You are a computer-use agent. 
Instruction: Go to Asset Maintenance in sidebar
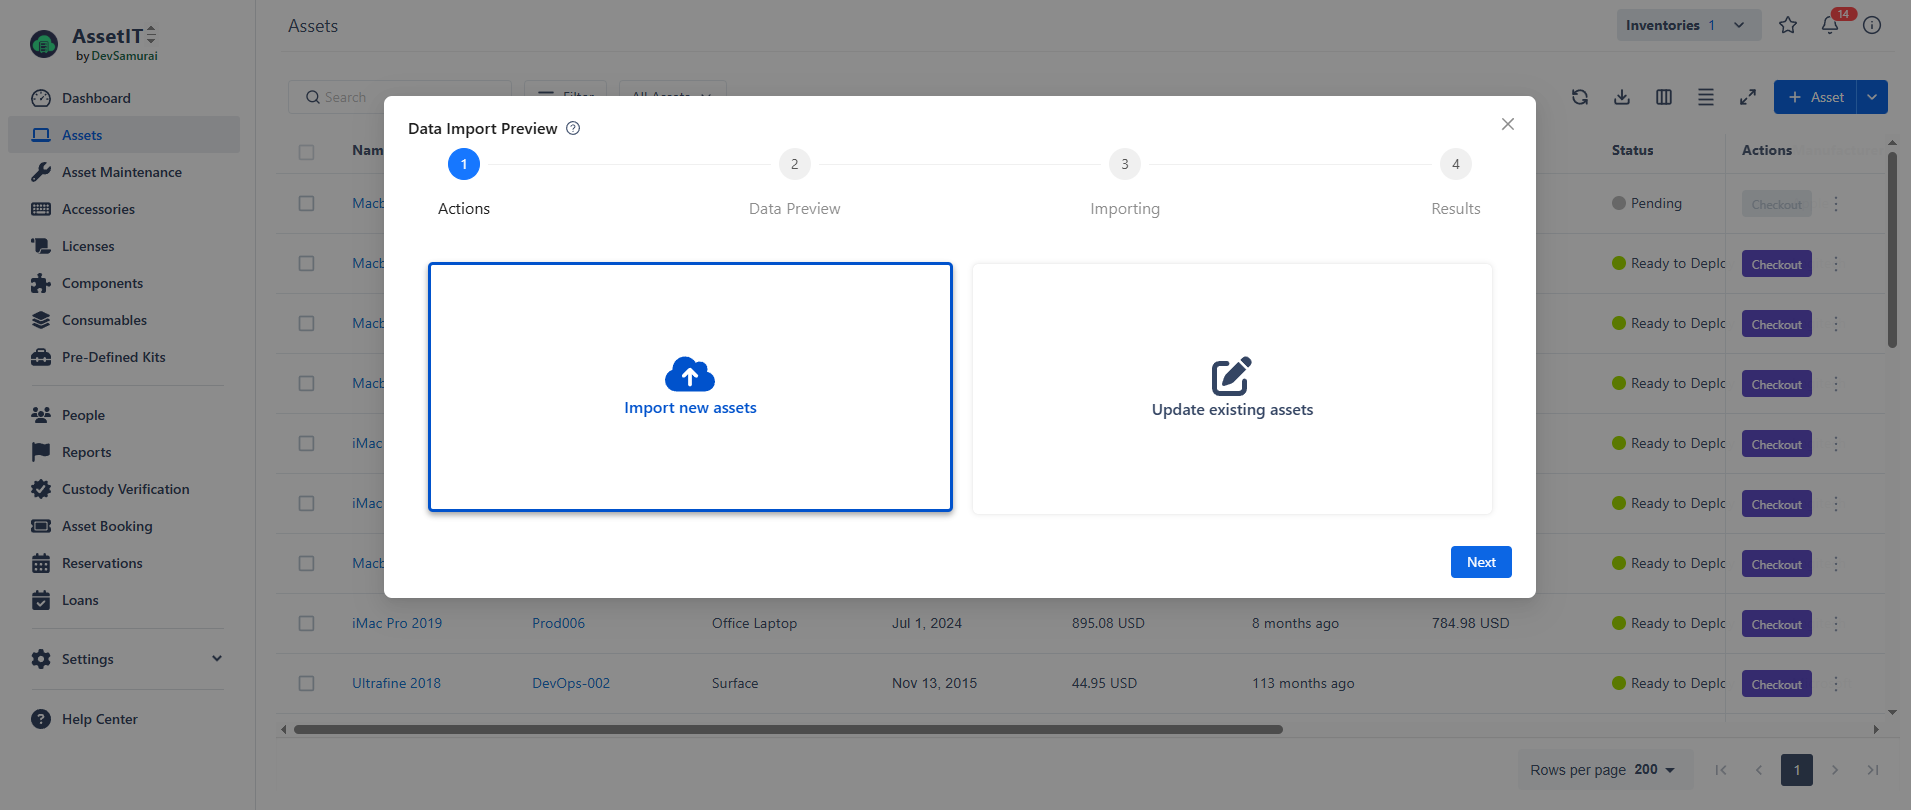pyautogui.click(x=121, y=172)
